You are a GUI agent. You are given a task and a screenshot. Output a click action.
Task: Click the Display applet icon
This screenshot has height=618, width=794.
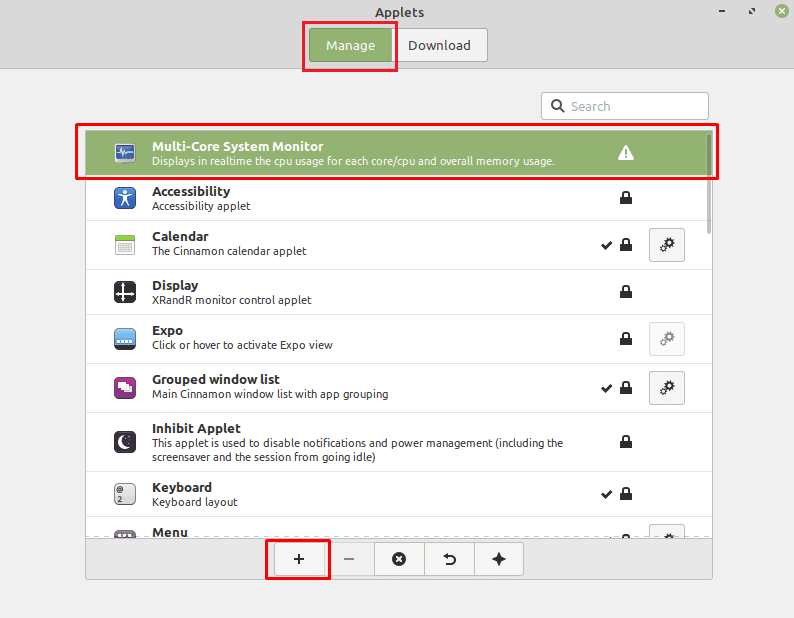click(x=125, y=292)
